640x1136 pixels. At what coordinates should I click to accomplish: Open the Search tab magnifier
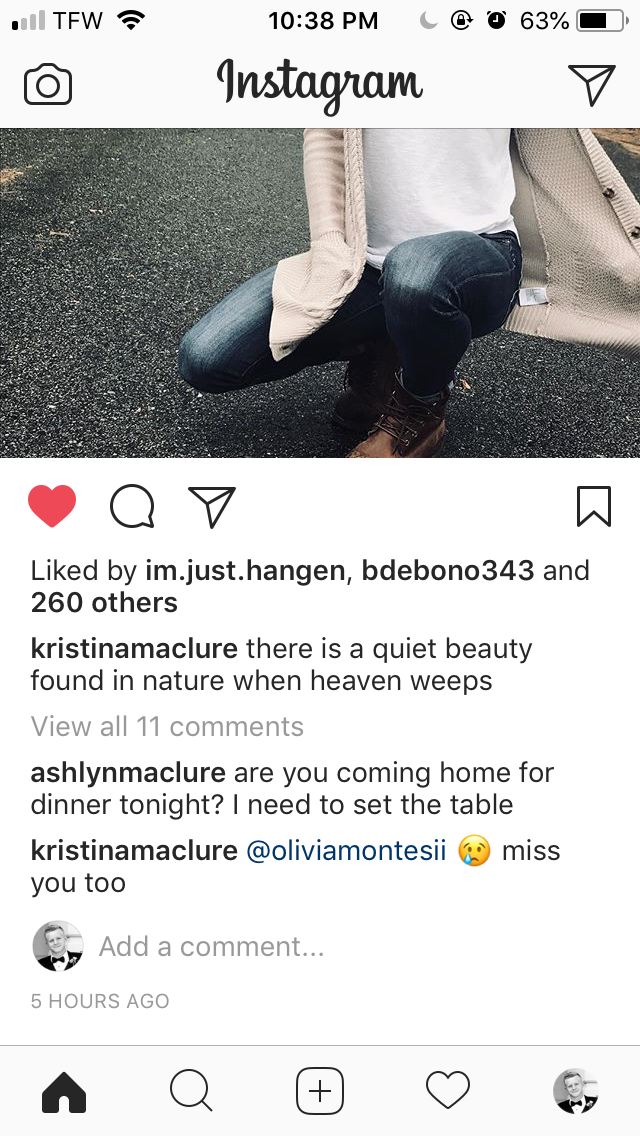(191, 1091)
